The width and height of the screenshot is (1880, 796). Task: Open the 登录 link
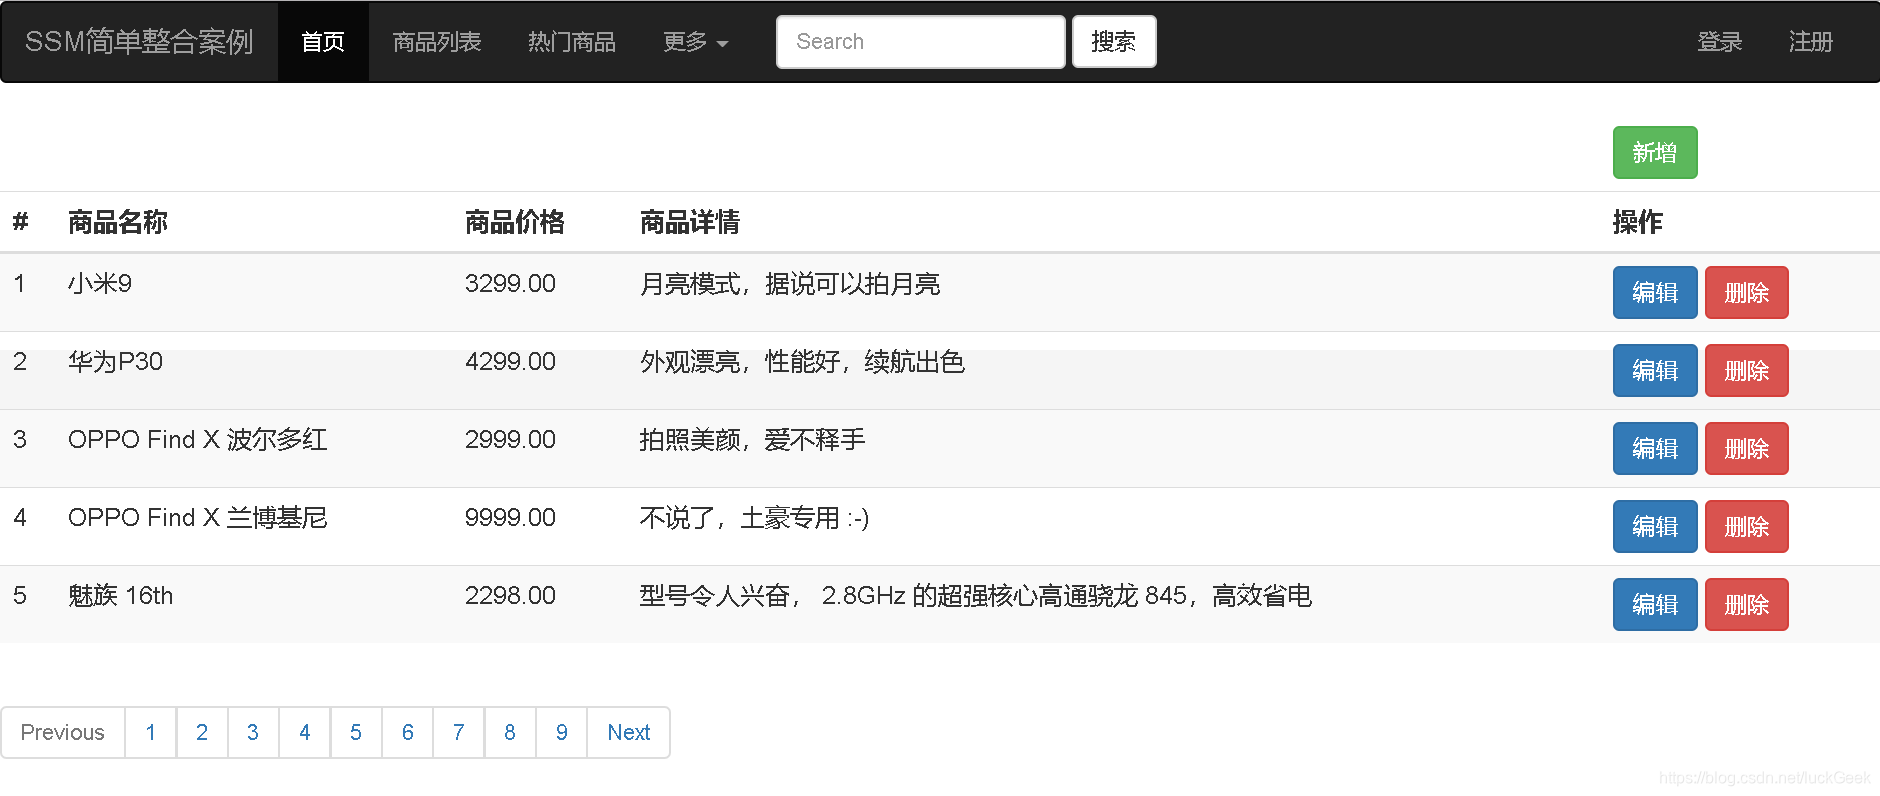(x=1720, y=42)
